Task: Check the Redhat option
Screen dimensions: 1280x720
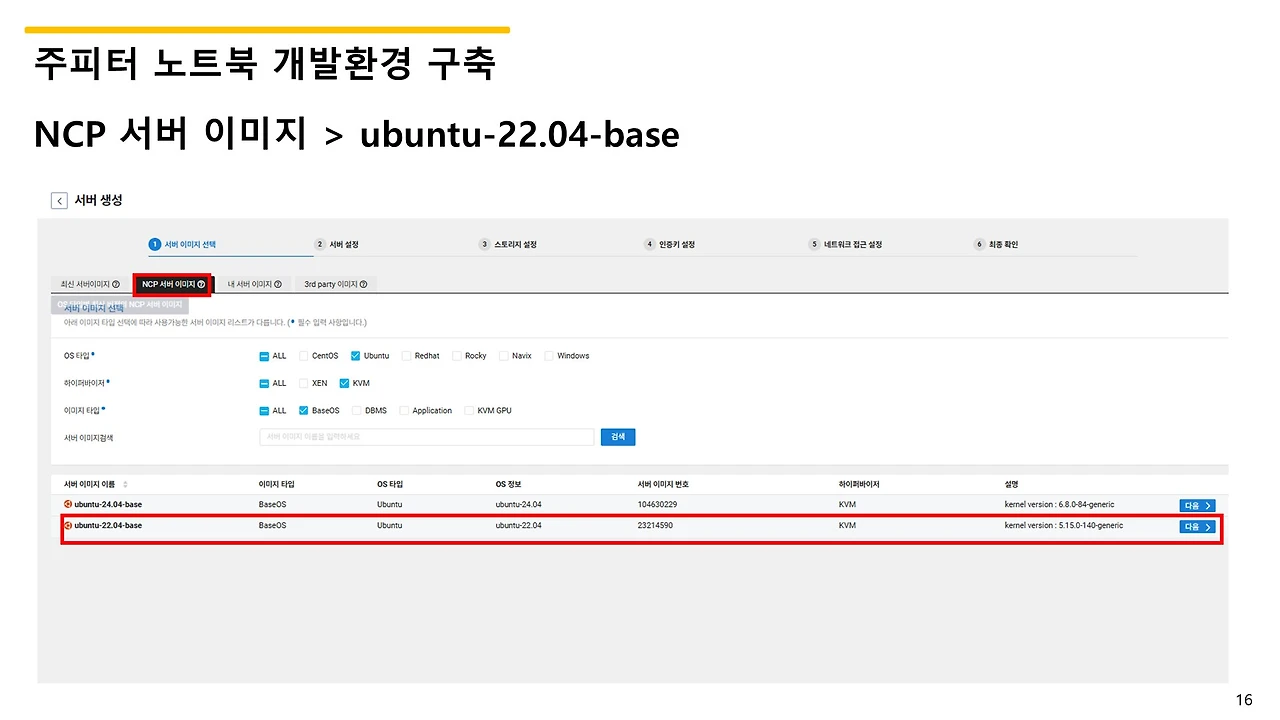Action: click(407, 356)
